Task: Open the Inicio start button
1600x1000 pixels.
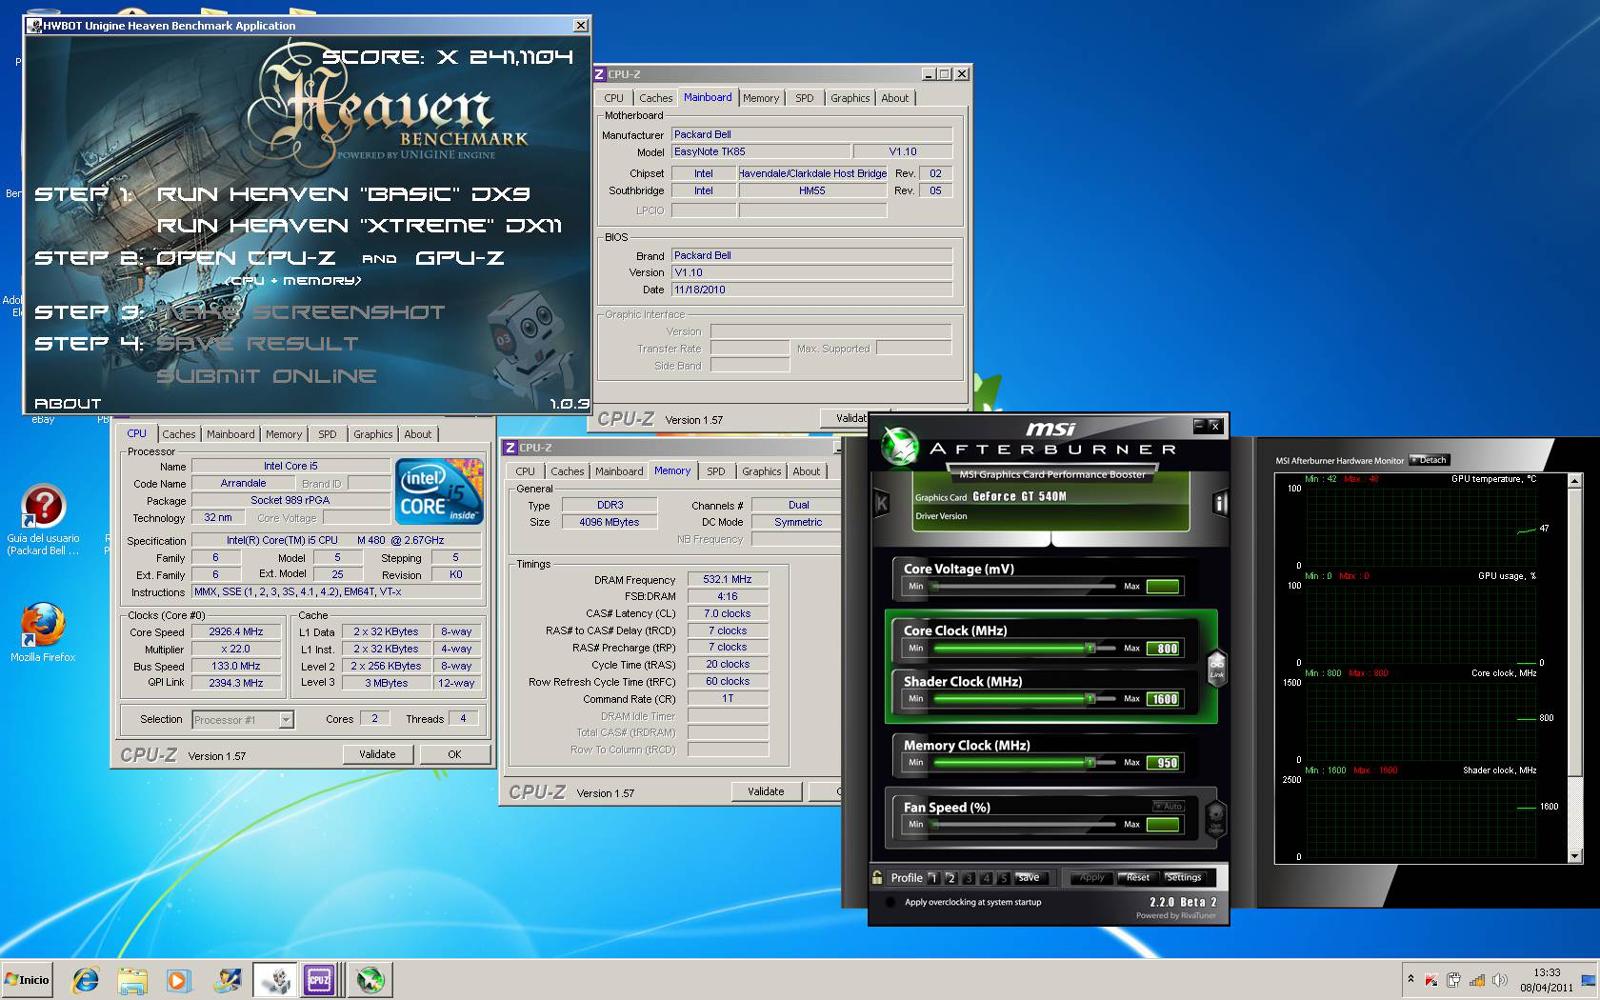Action: pyautogui.click(x=27, y=980)
